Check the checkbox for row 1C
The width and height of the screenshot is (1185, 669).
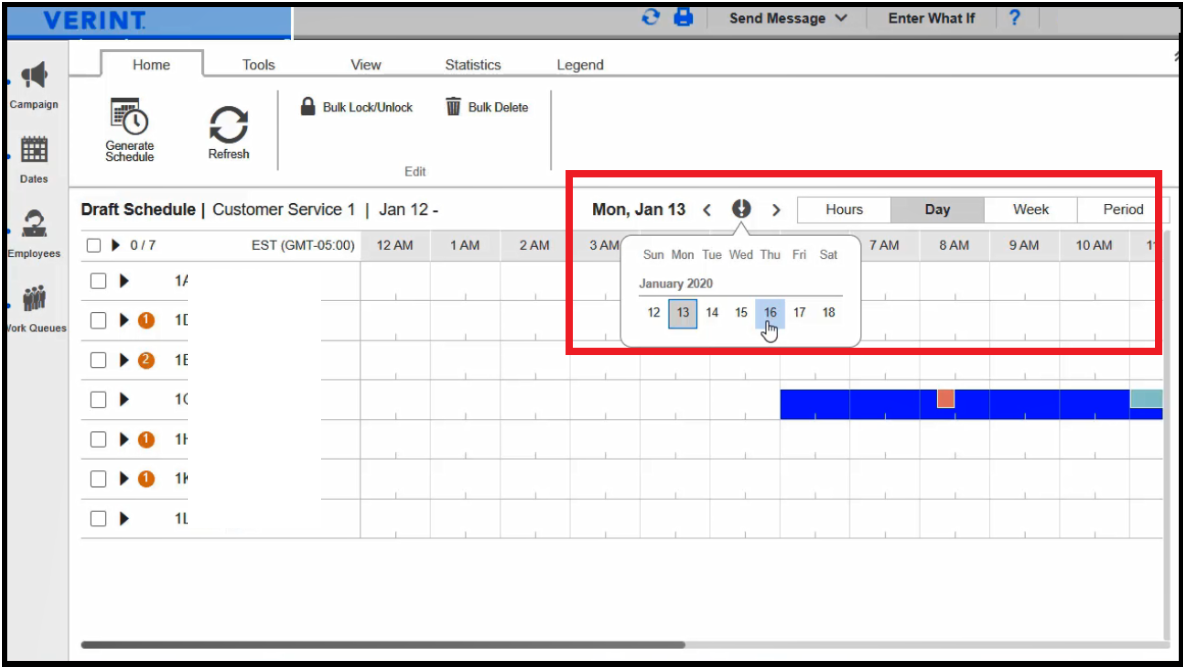[x=98, y=399]
